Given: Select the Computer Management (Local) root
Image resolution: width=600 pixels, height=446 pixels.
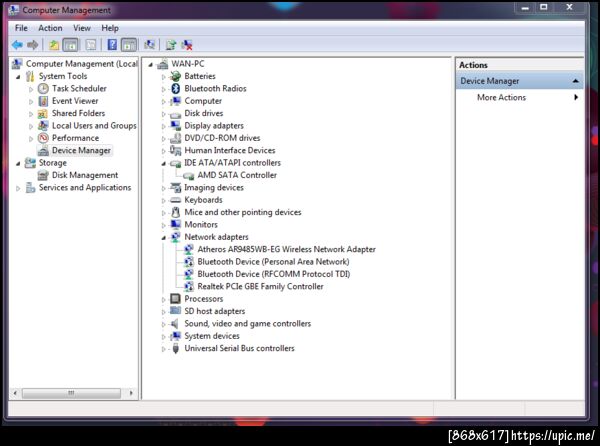Looking at the screenshot, I should pos(82,64).
